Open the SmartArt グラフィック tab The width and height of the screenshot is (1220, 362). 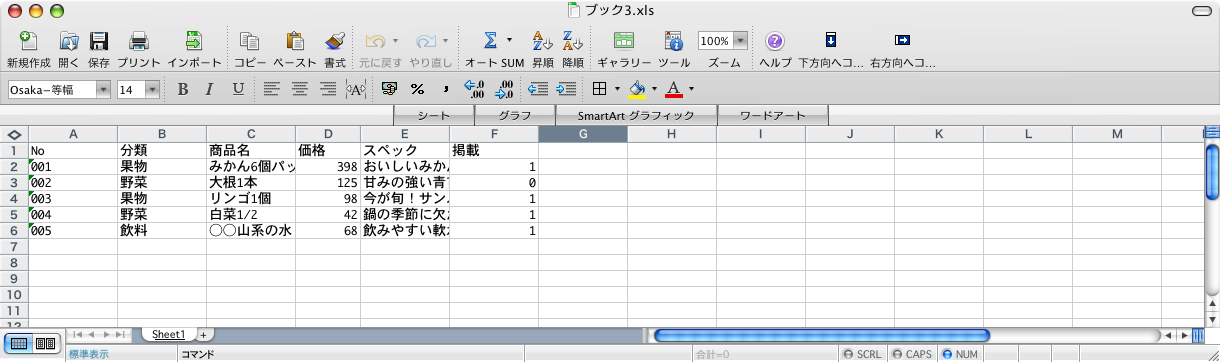635,115
